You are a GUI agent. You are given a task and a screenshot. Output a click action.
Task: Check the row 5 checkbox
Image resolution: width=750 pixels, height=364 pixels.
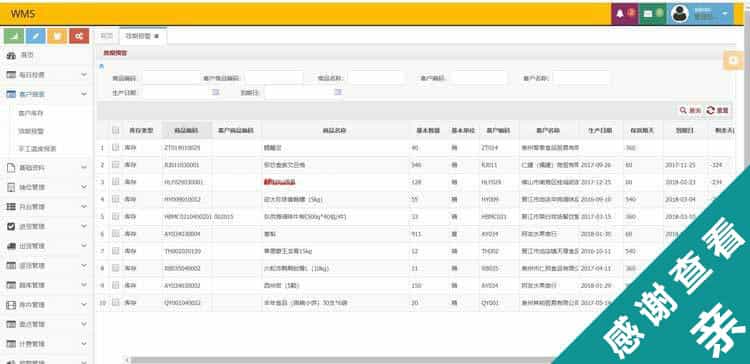click(x=115, y=216)
